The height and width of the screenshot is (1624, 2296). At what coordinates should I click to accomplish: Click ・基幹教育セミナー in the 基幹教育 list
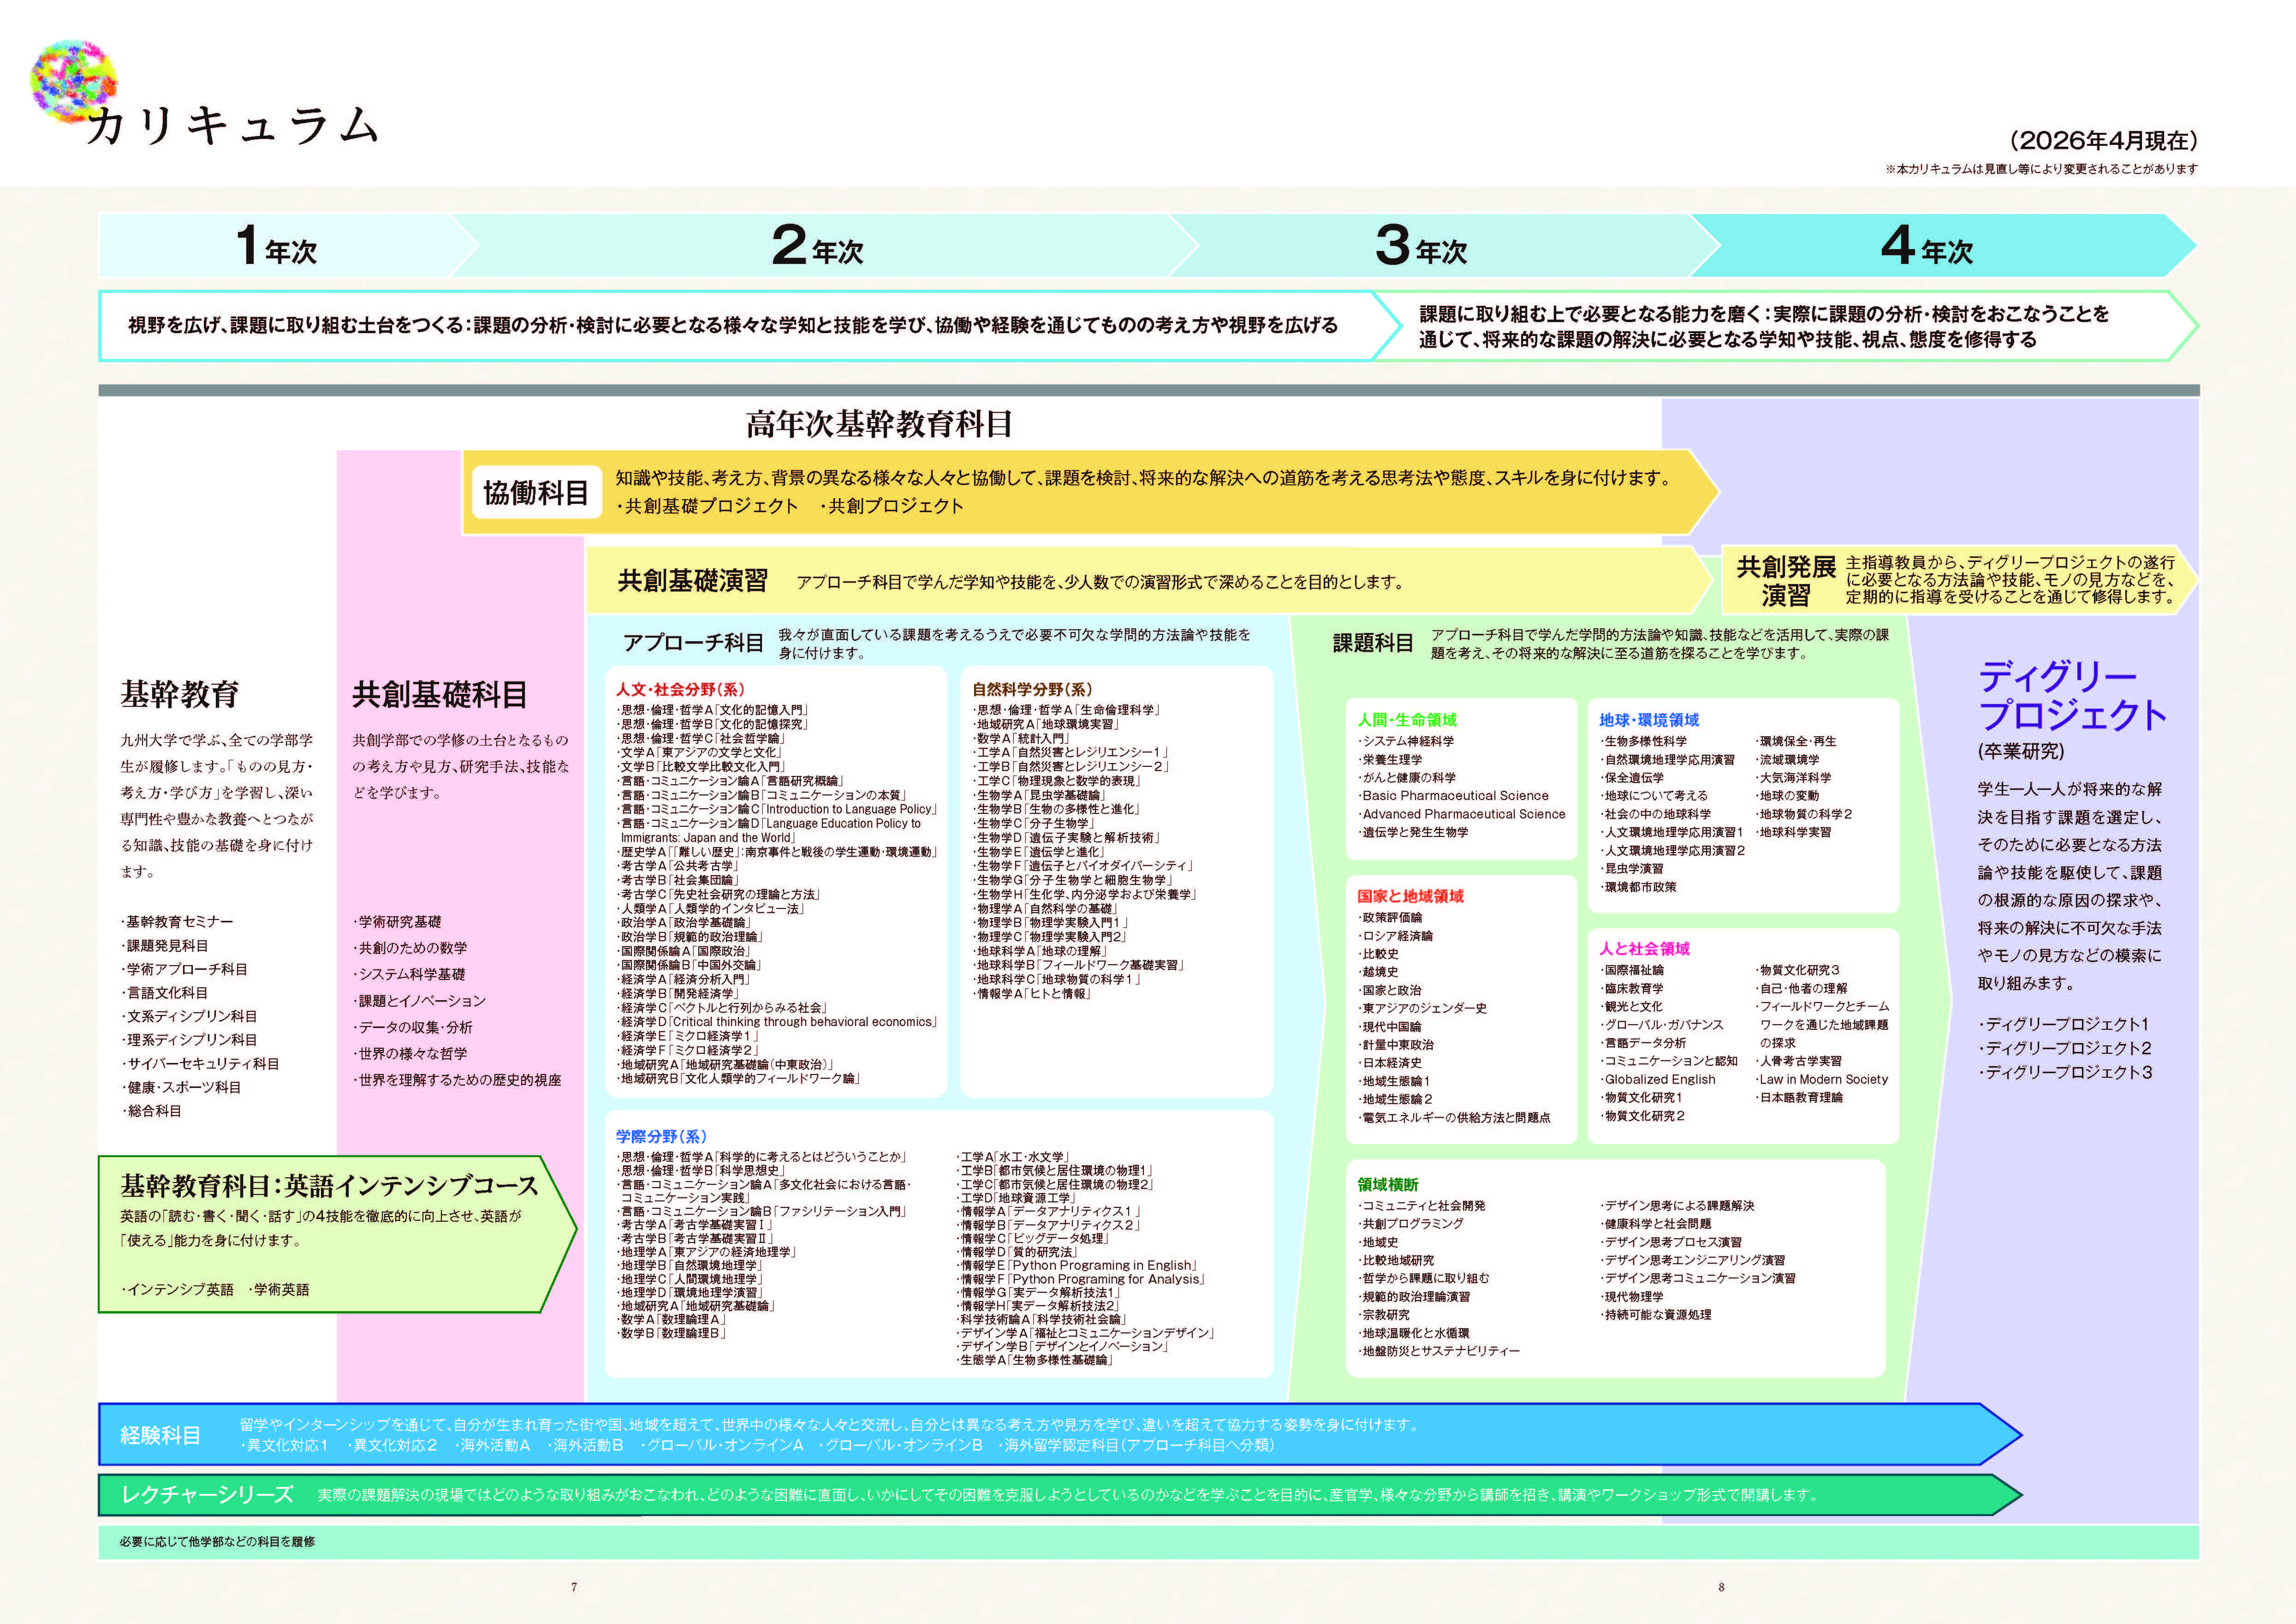(177, 922)
